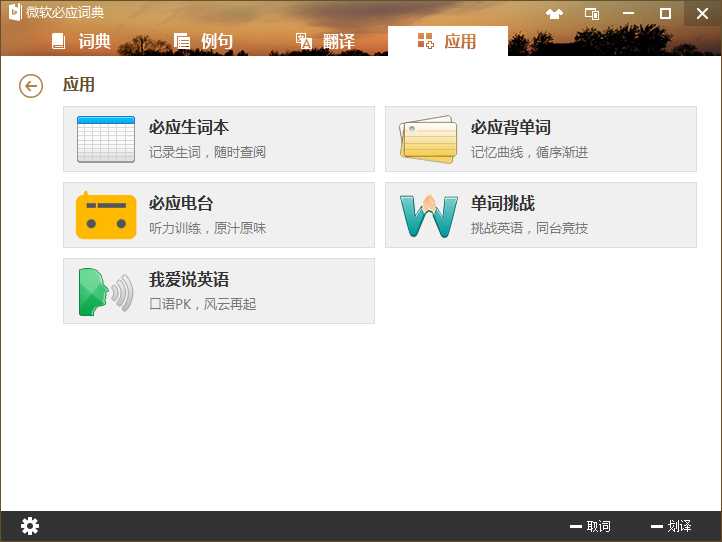This screenshot has height=542, width=722.
Task: Click the 记录生词，随时查阅 description
Action: coord(207,152)
